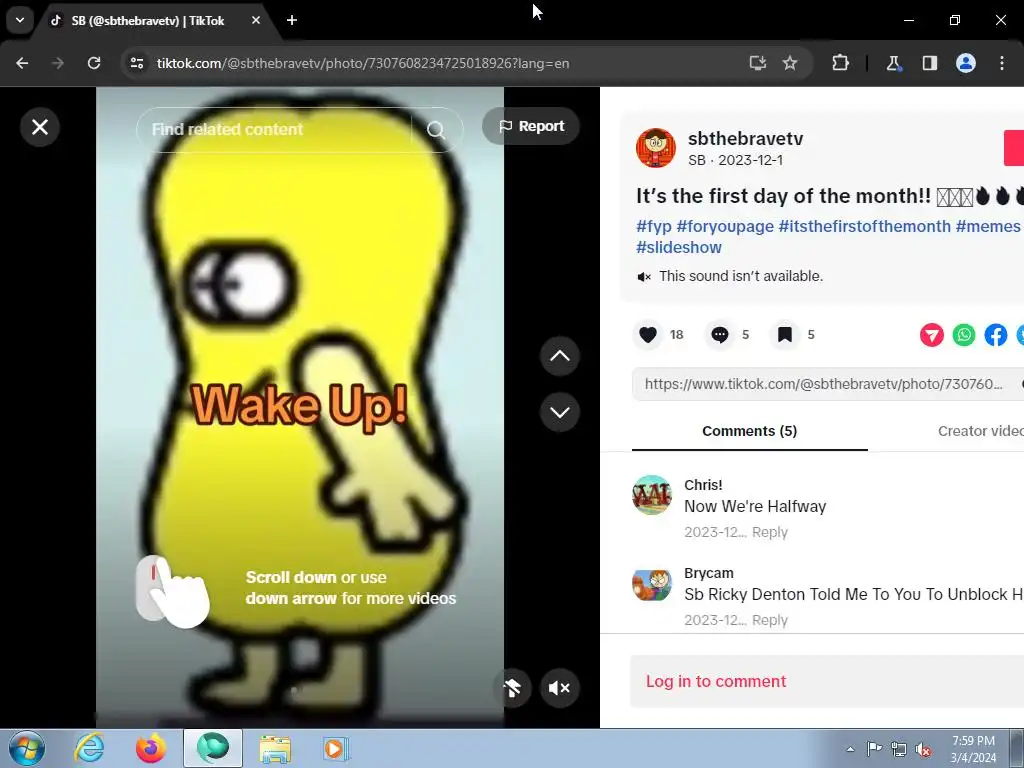This screenshot has width=1024, height=768.
Task: Open Brycam commenter avatar
Action: click(652, 583)
